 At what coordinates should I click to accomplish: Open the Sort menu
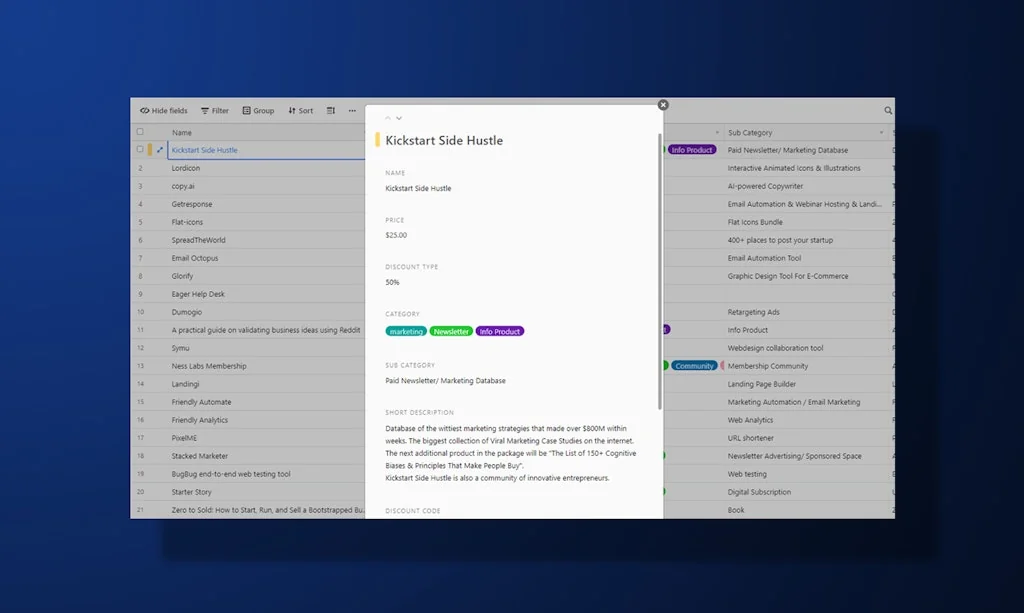300,111
